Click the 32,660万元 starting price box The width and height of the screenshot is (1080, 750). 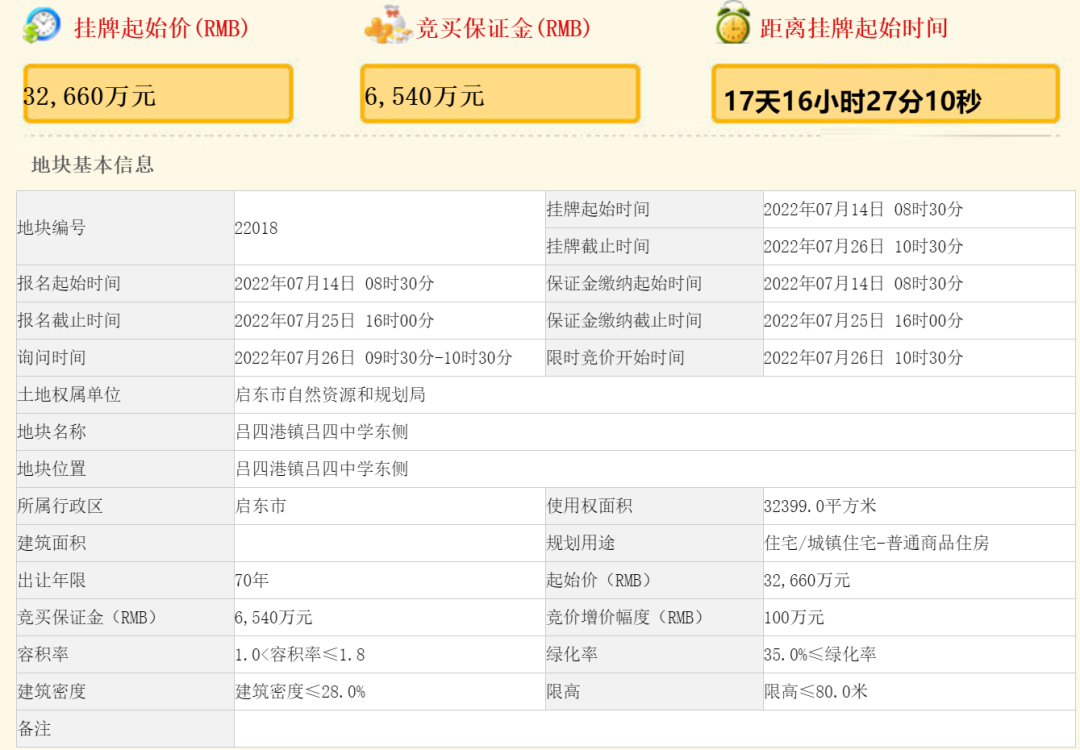[158, 94]
